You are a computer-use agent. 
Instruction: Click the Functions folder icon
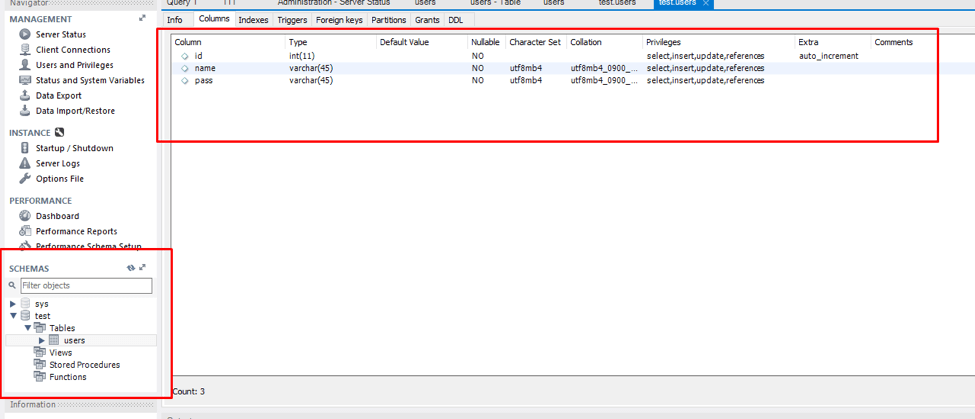coord(40,377)
